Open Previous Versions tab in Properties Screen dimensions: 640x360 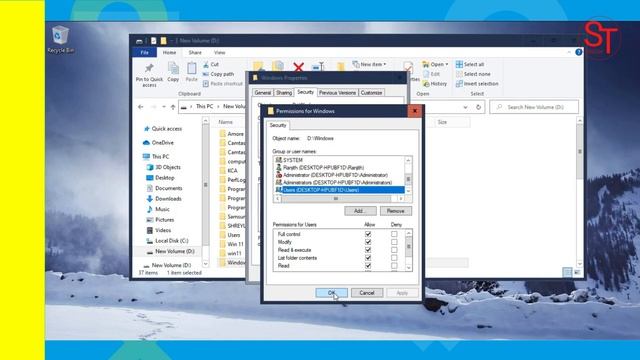338,93
